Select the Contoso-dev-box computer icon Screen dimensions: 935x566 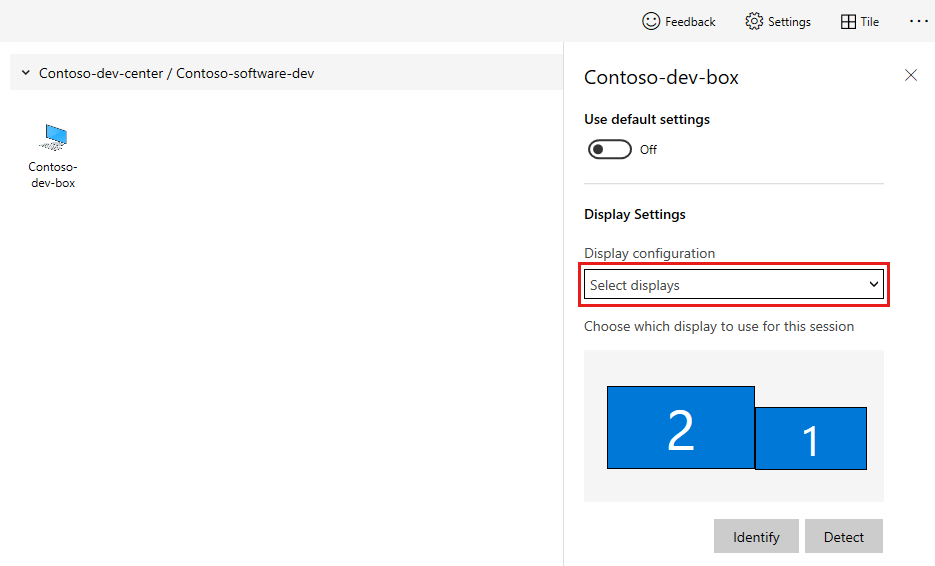54,137
